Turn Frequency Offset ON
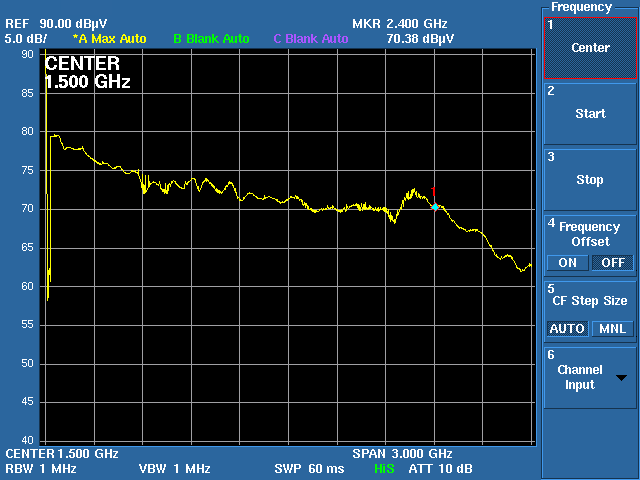 (567, 263)
